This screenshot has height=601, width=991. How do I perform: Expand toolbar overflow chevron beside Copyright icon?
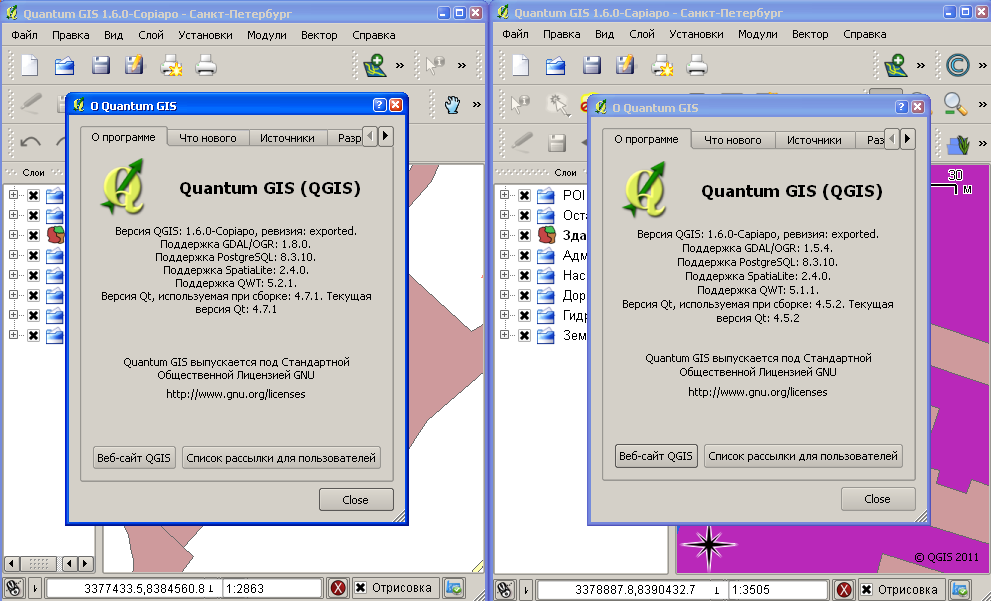[x=982, y=65]
